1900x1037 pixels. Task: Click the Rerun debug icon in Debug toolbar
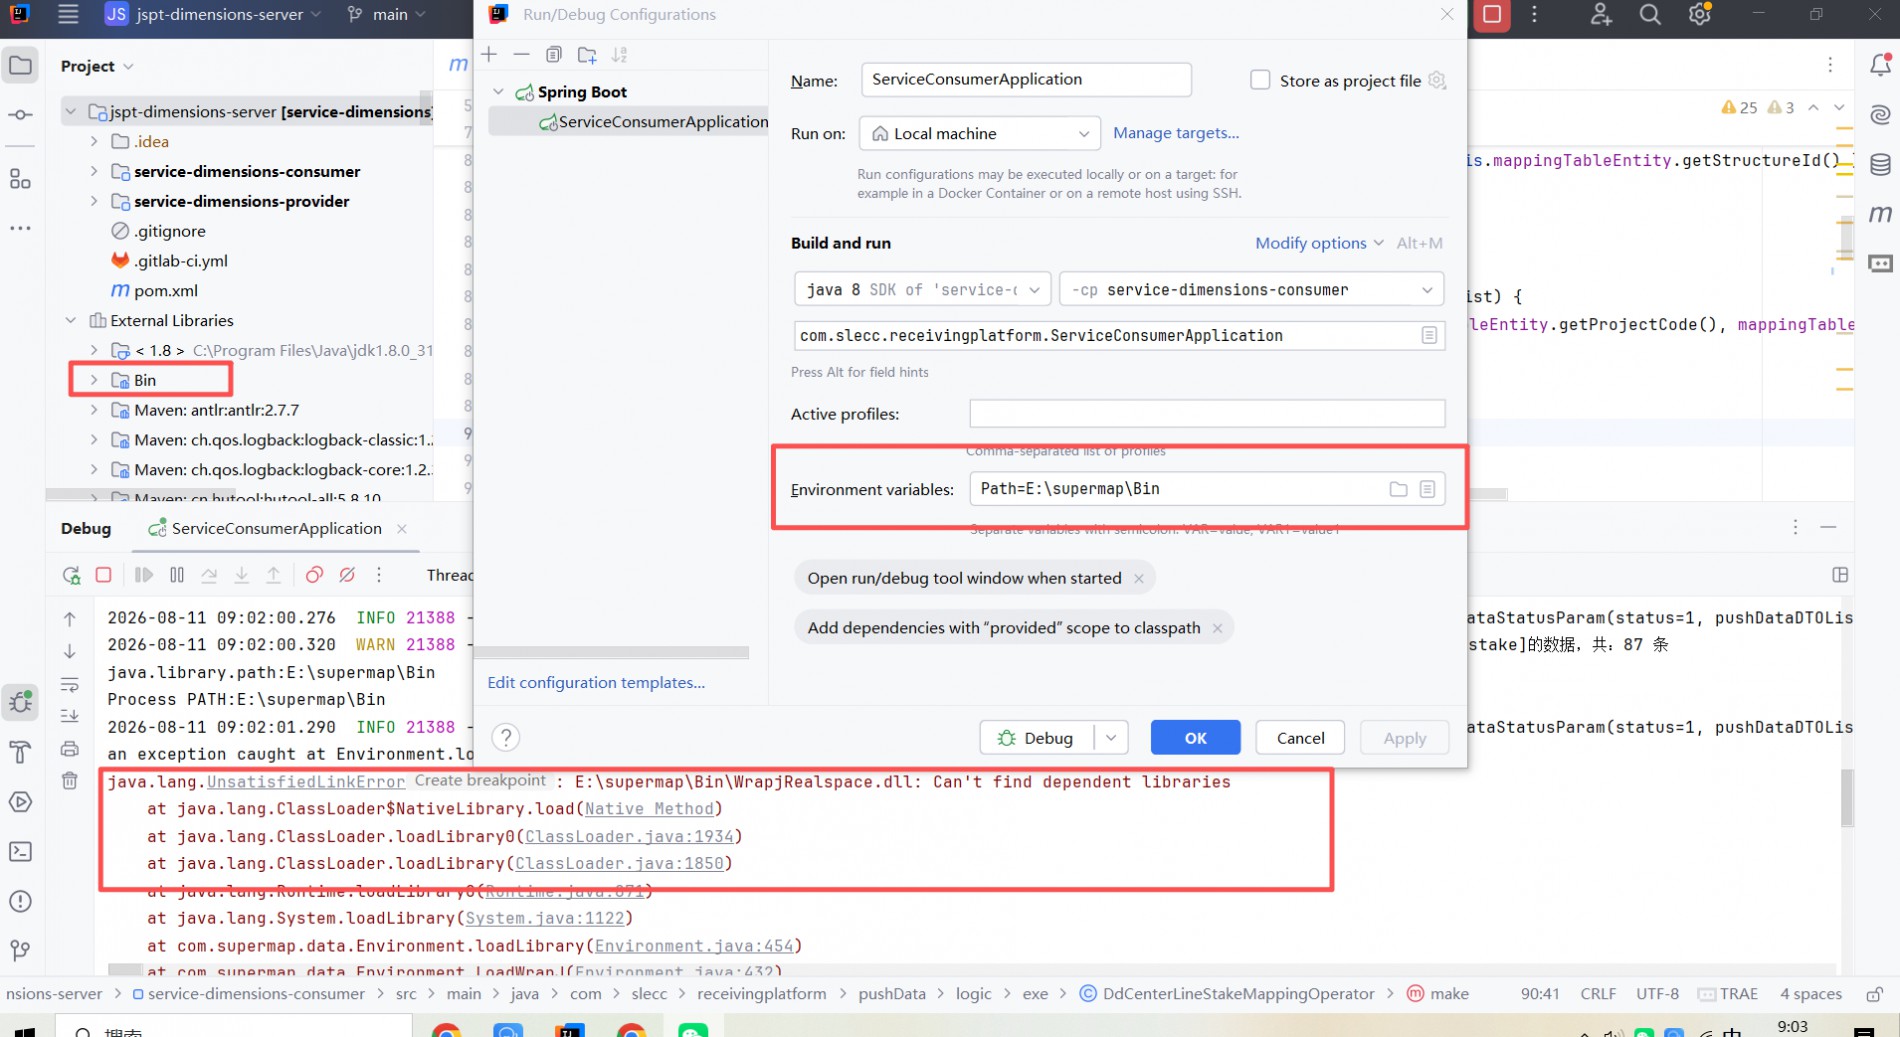pos(71,575)
